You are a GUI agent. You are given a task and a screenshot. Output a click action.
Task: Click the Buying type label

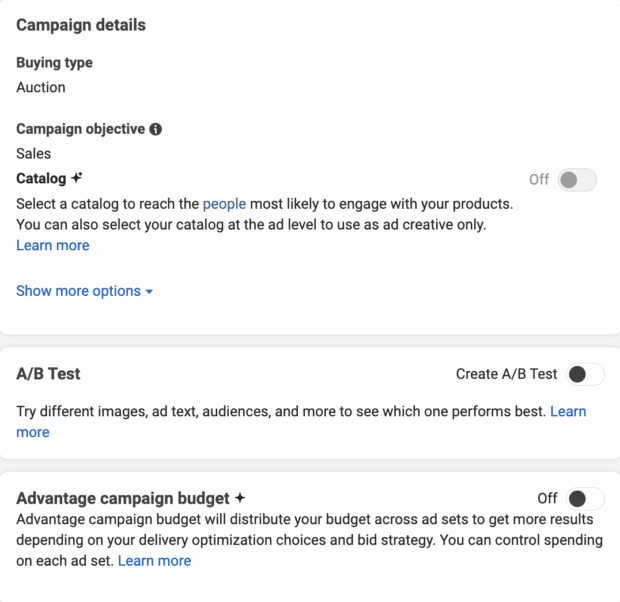click(x=54, y=62)
